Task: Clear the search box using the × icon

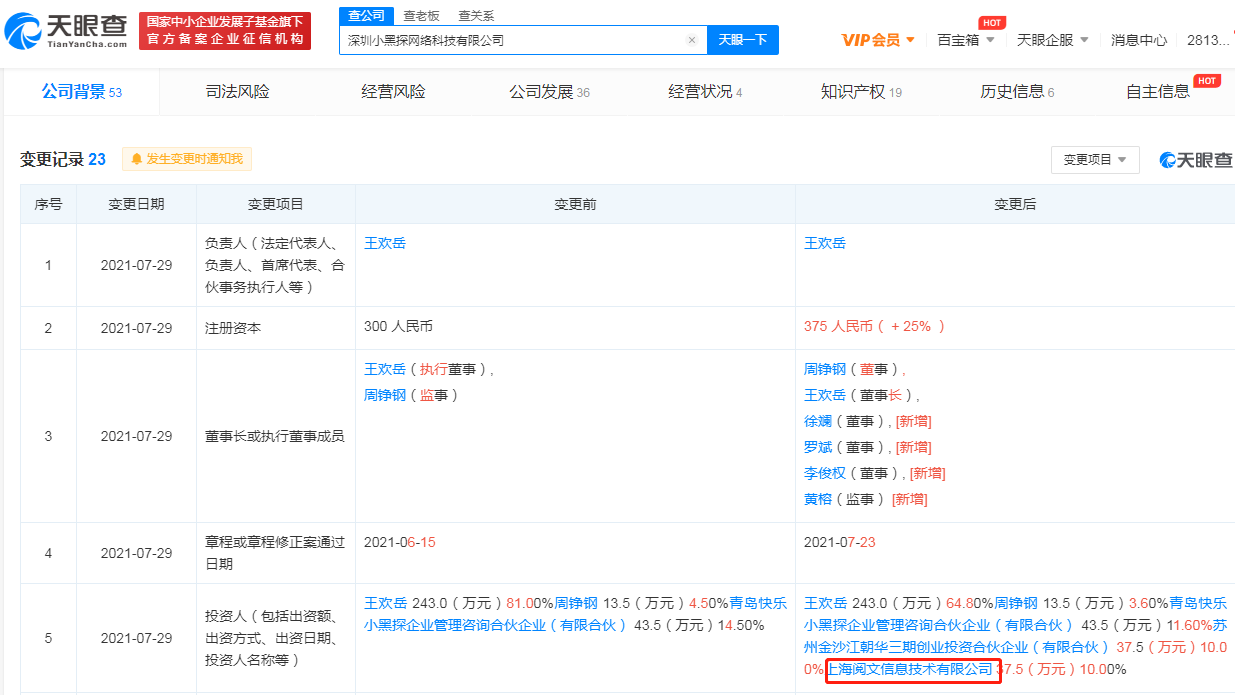Action: tap(691, 39)
